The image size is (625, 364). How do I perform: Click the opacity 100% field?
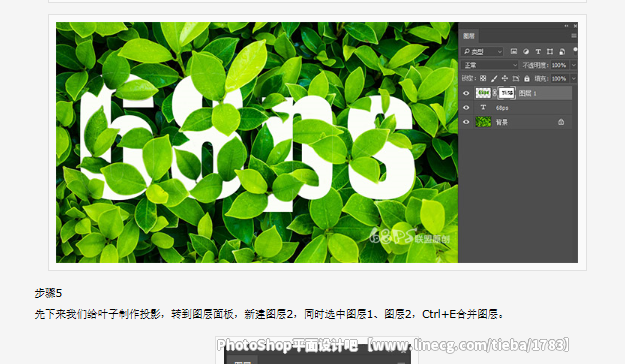tap(560, 65)
